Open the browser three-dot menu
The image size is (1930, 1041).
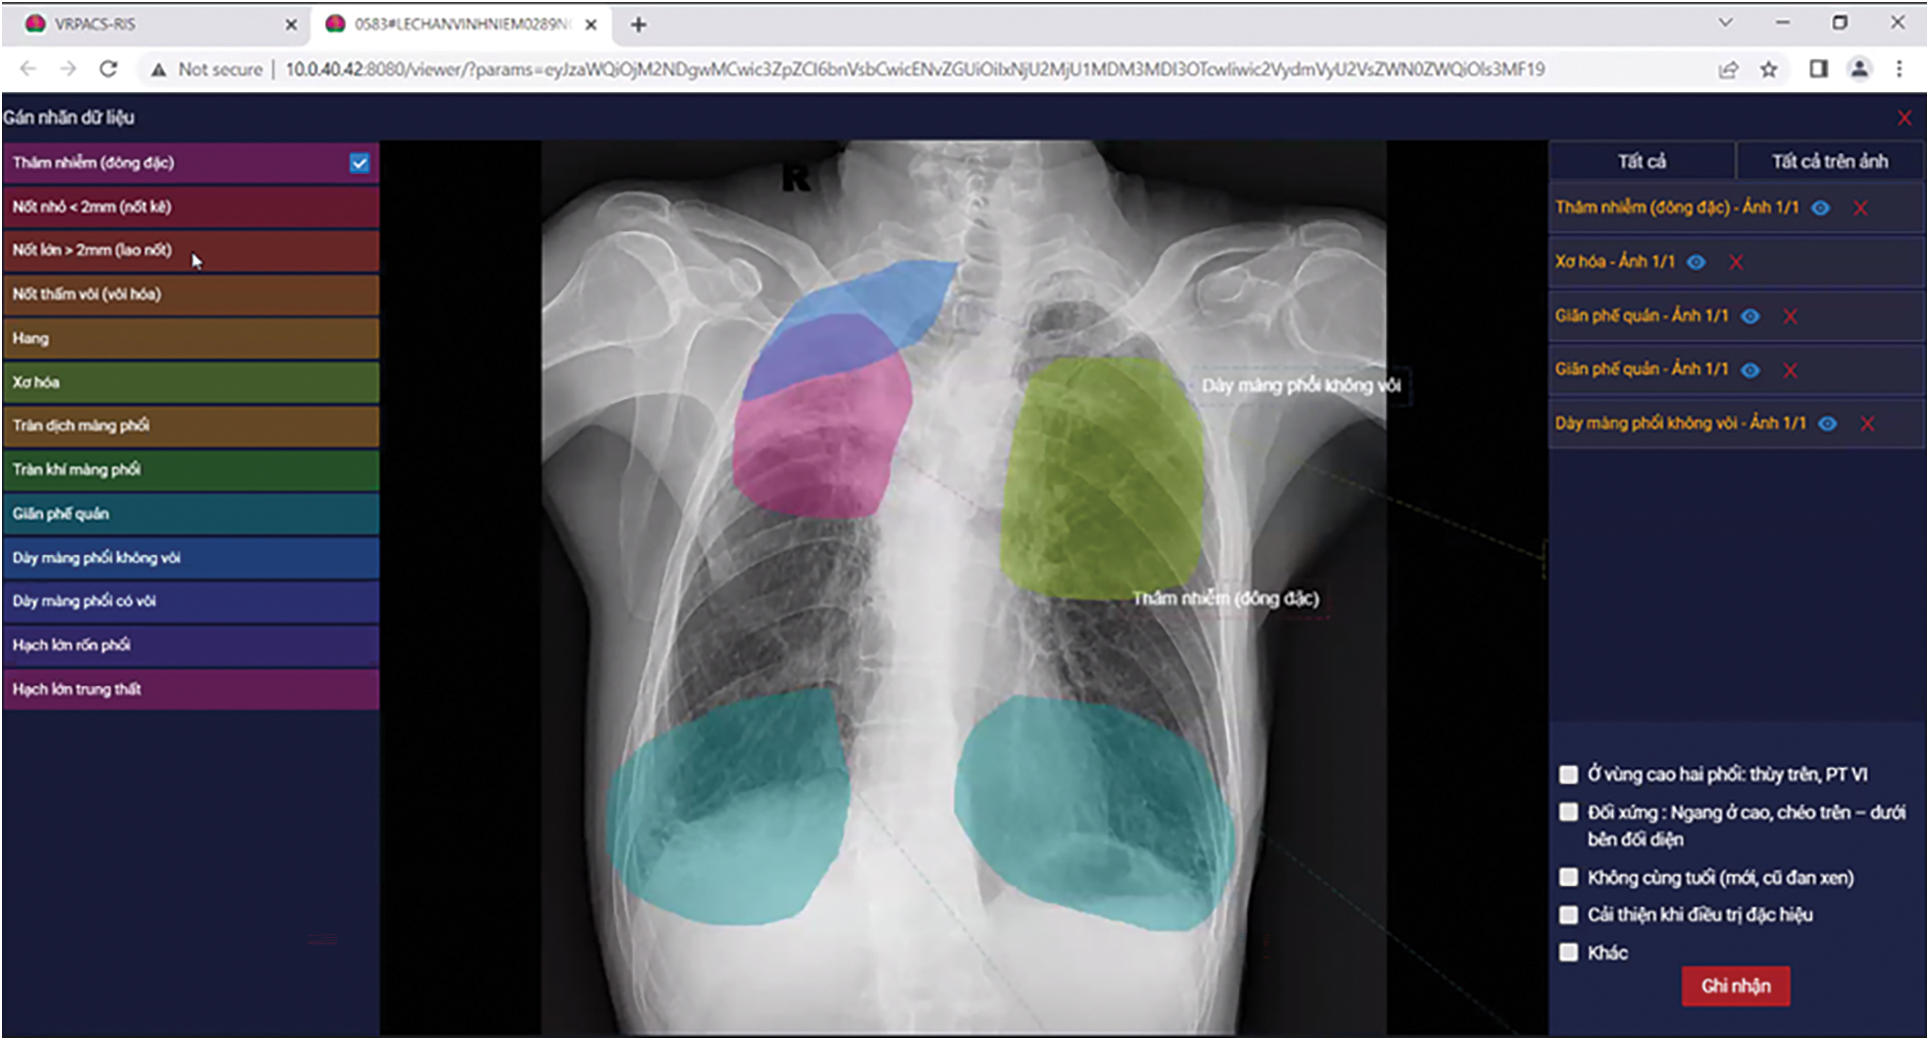point(1899,69)
